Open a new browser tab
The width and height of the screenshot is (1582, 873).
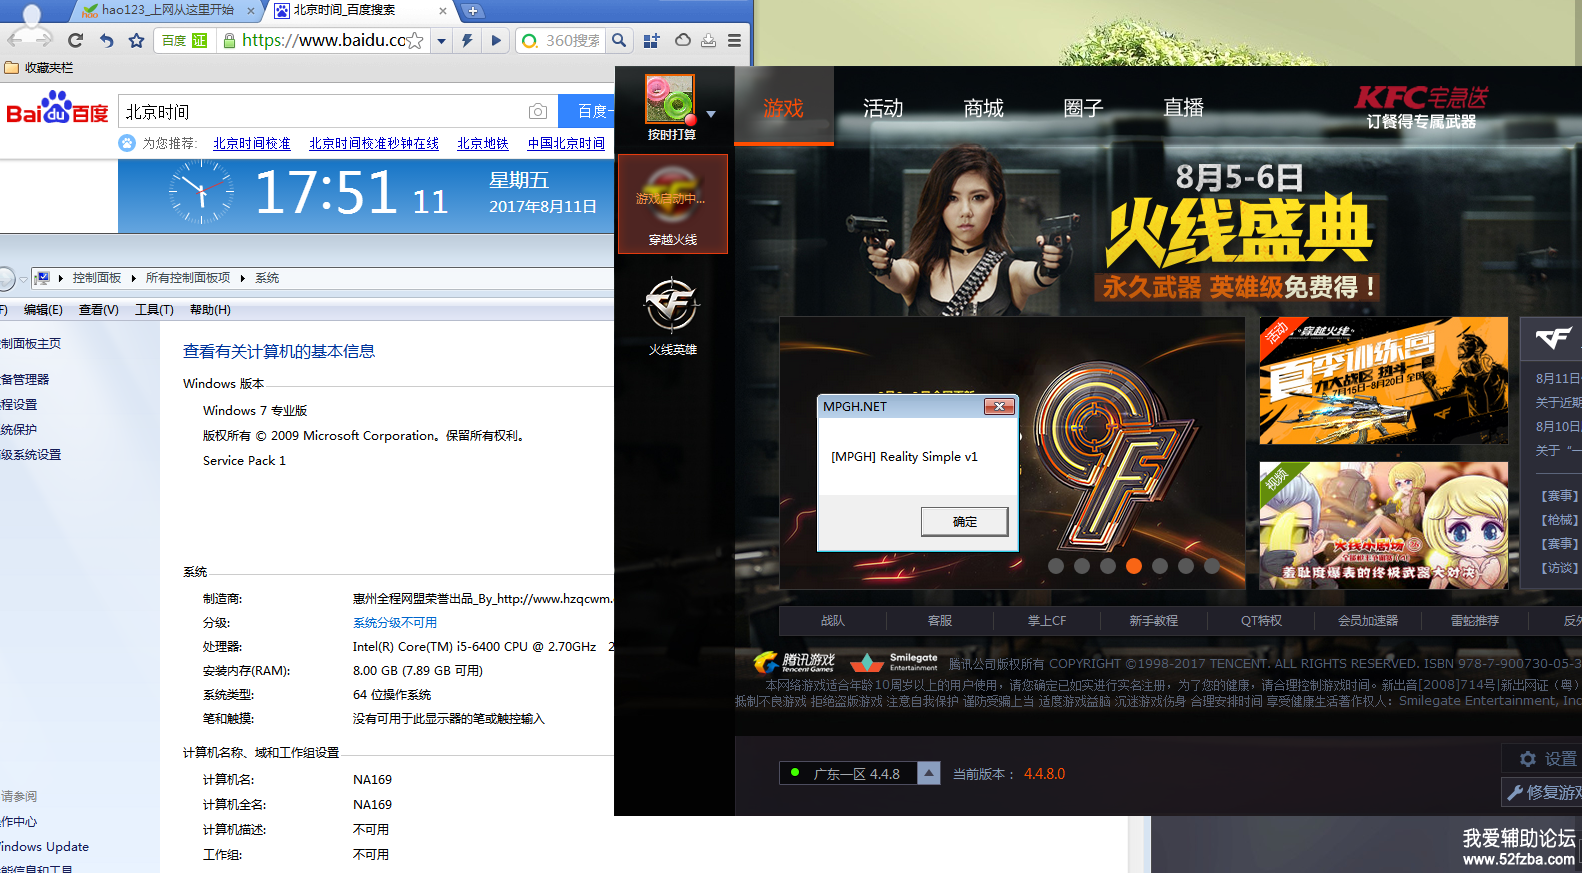pyautogui.click(x=473, y=11)
